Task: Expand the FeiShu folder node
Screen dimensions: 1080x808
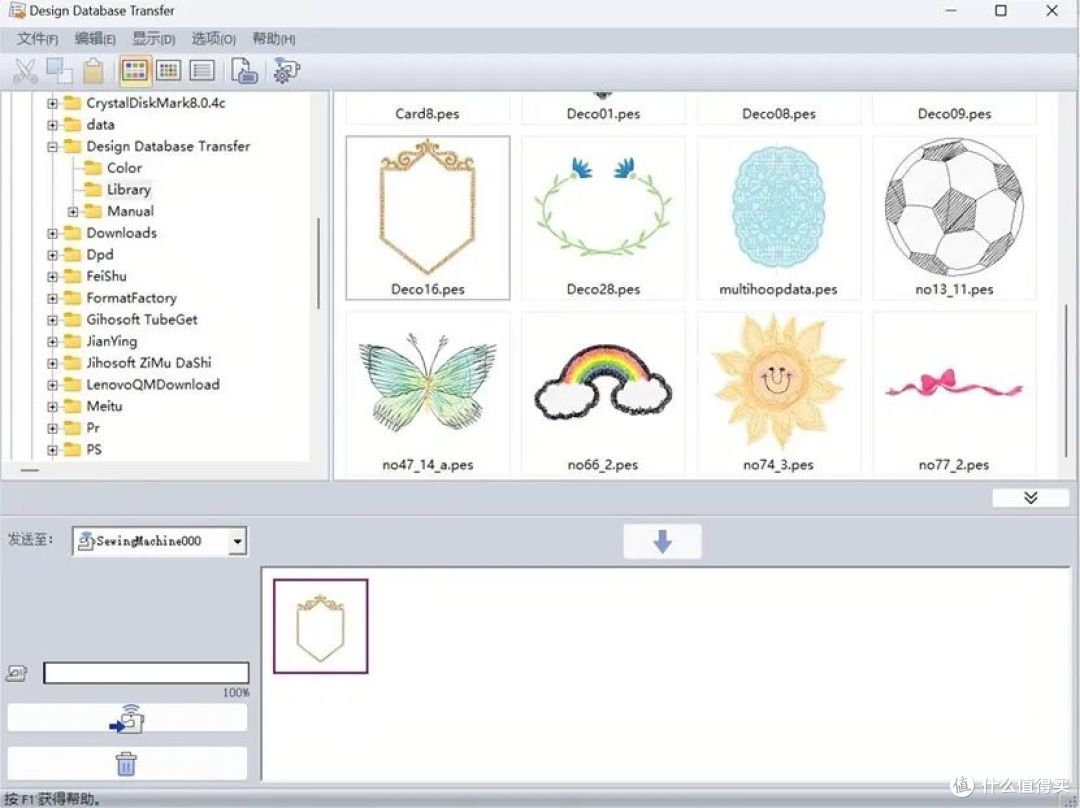Action: 52,277
